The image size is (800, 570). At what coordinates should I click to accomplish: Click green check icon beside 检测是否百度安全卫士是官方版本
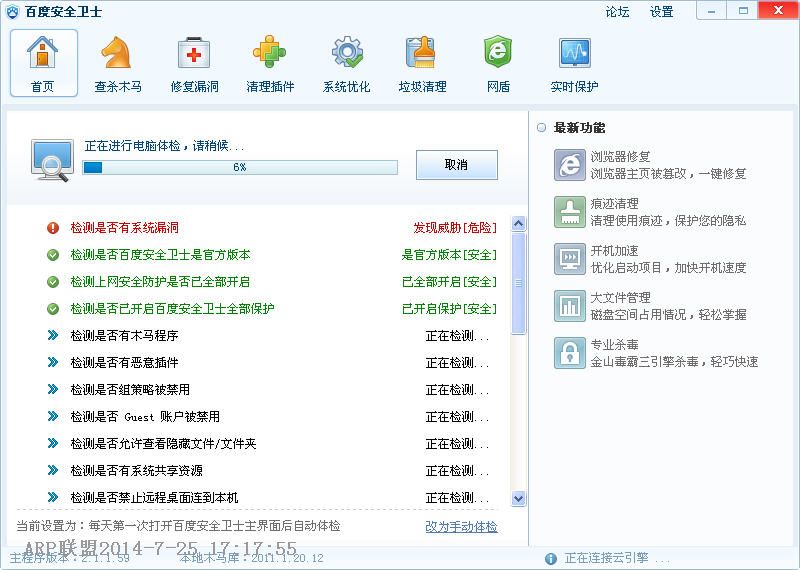[53, 255]
